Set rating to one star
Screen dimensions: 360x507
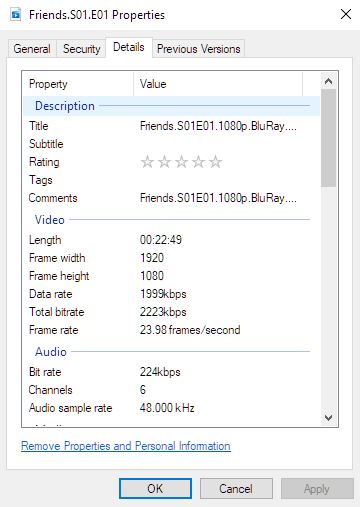(x=147, y=162)
